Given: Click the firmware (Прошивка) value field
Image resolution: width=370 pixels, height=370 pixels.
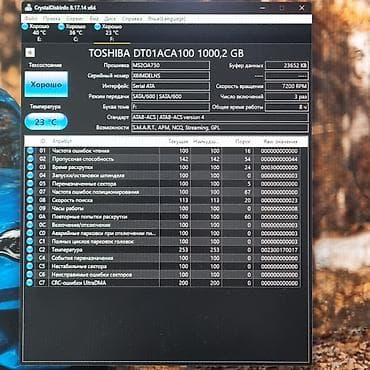Looking at the screenshot, I should pos(170,65).
